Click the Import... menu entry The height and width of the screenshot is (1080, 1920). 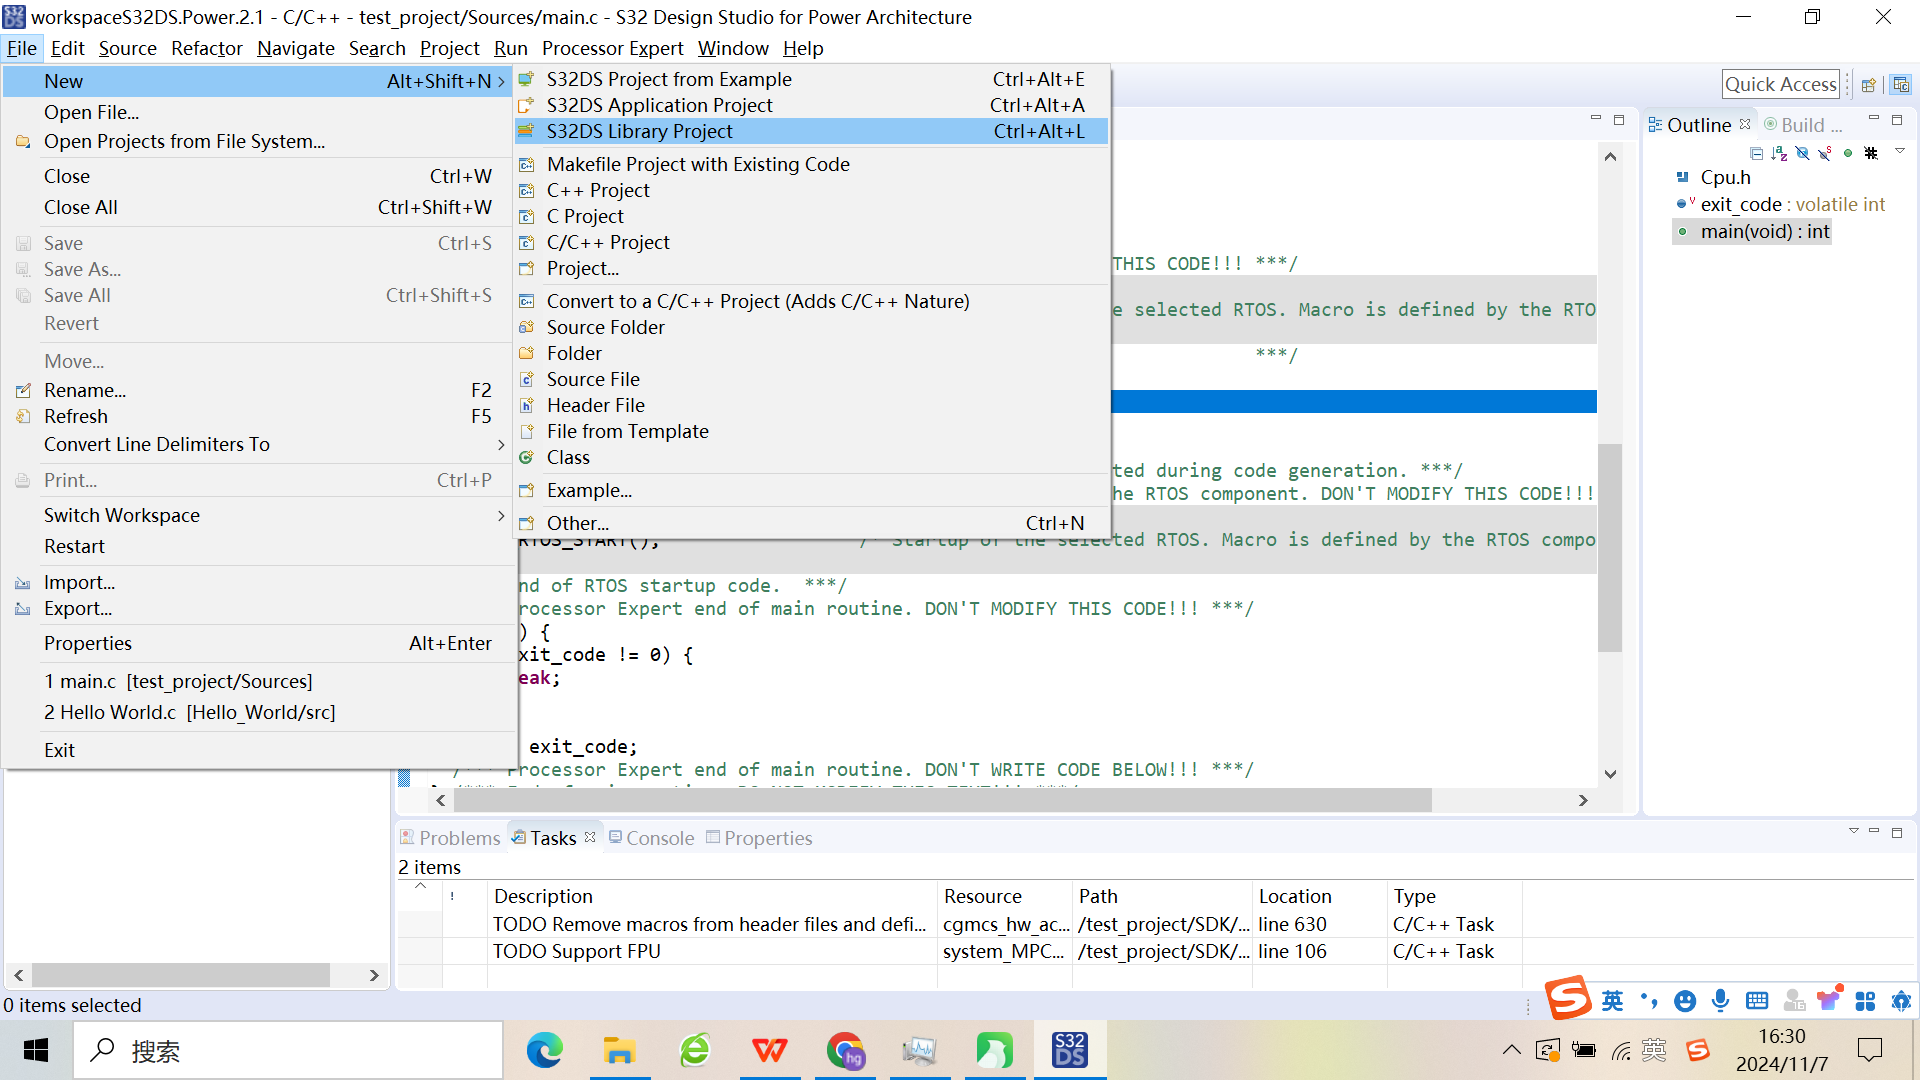coord(79,582)
